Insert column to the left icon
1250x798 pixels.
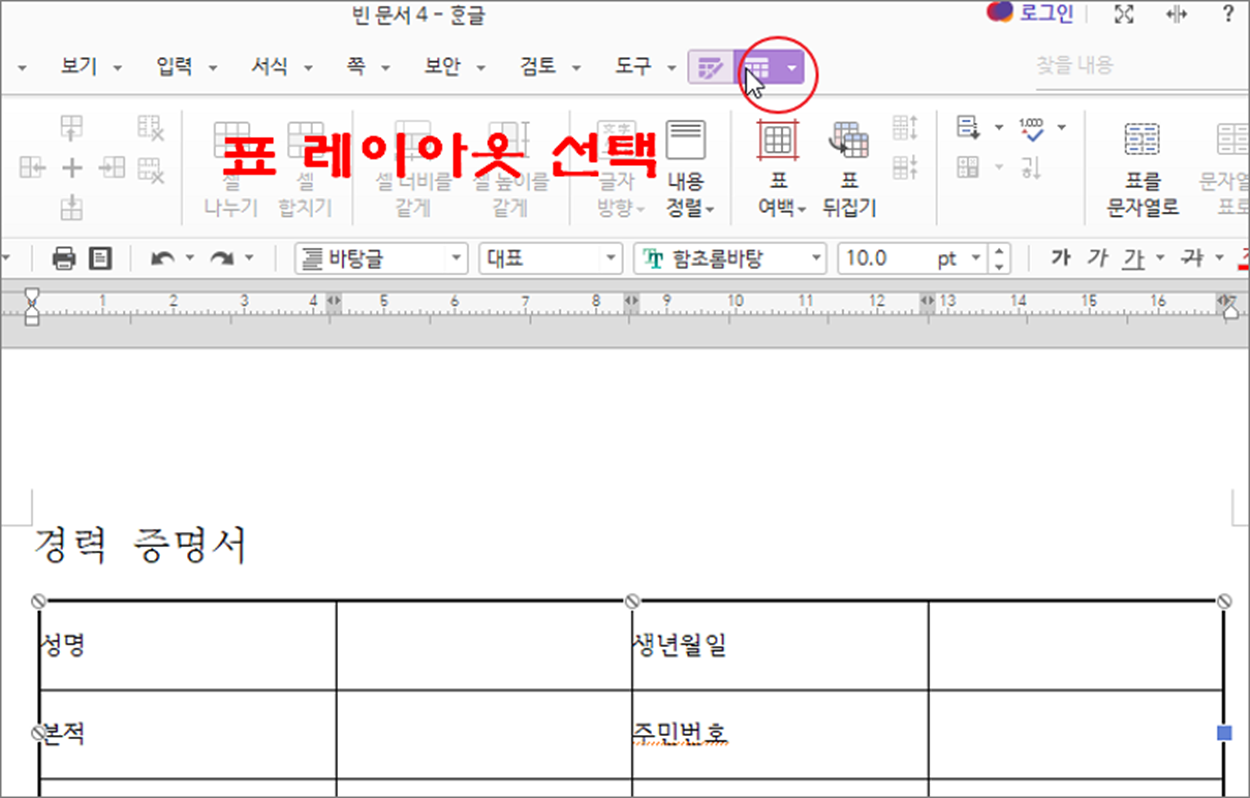tap(32, 168)
